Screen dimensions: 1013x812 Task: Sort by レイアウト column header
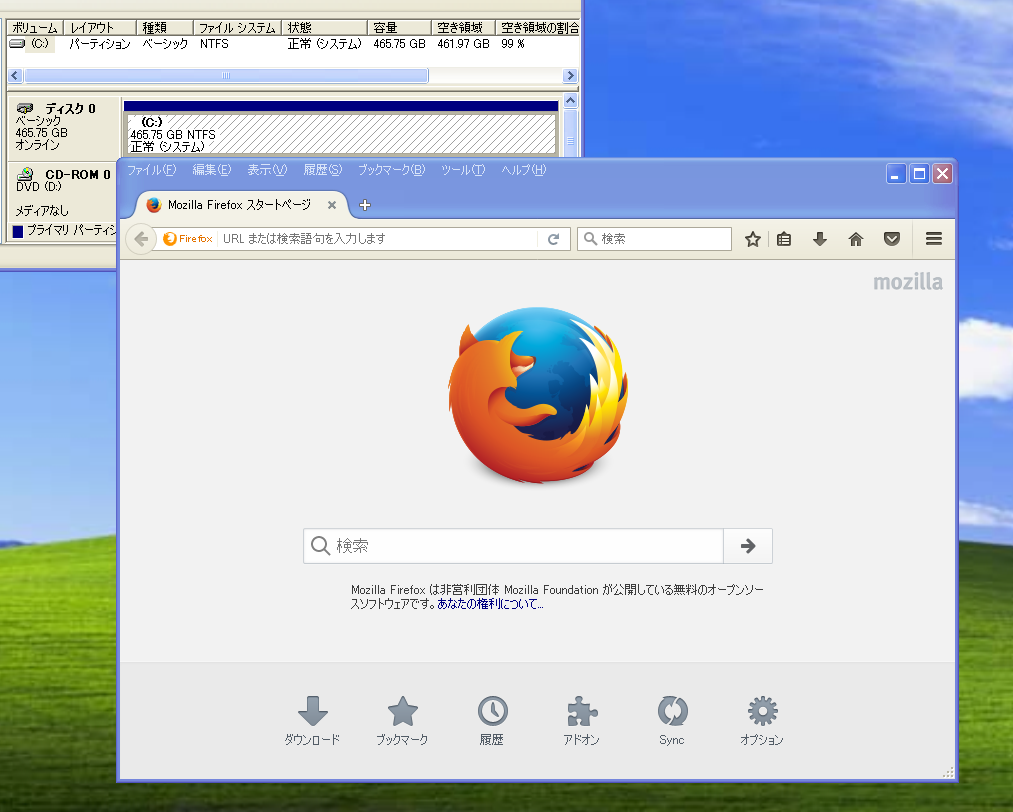click(100, 28)
